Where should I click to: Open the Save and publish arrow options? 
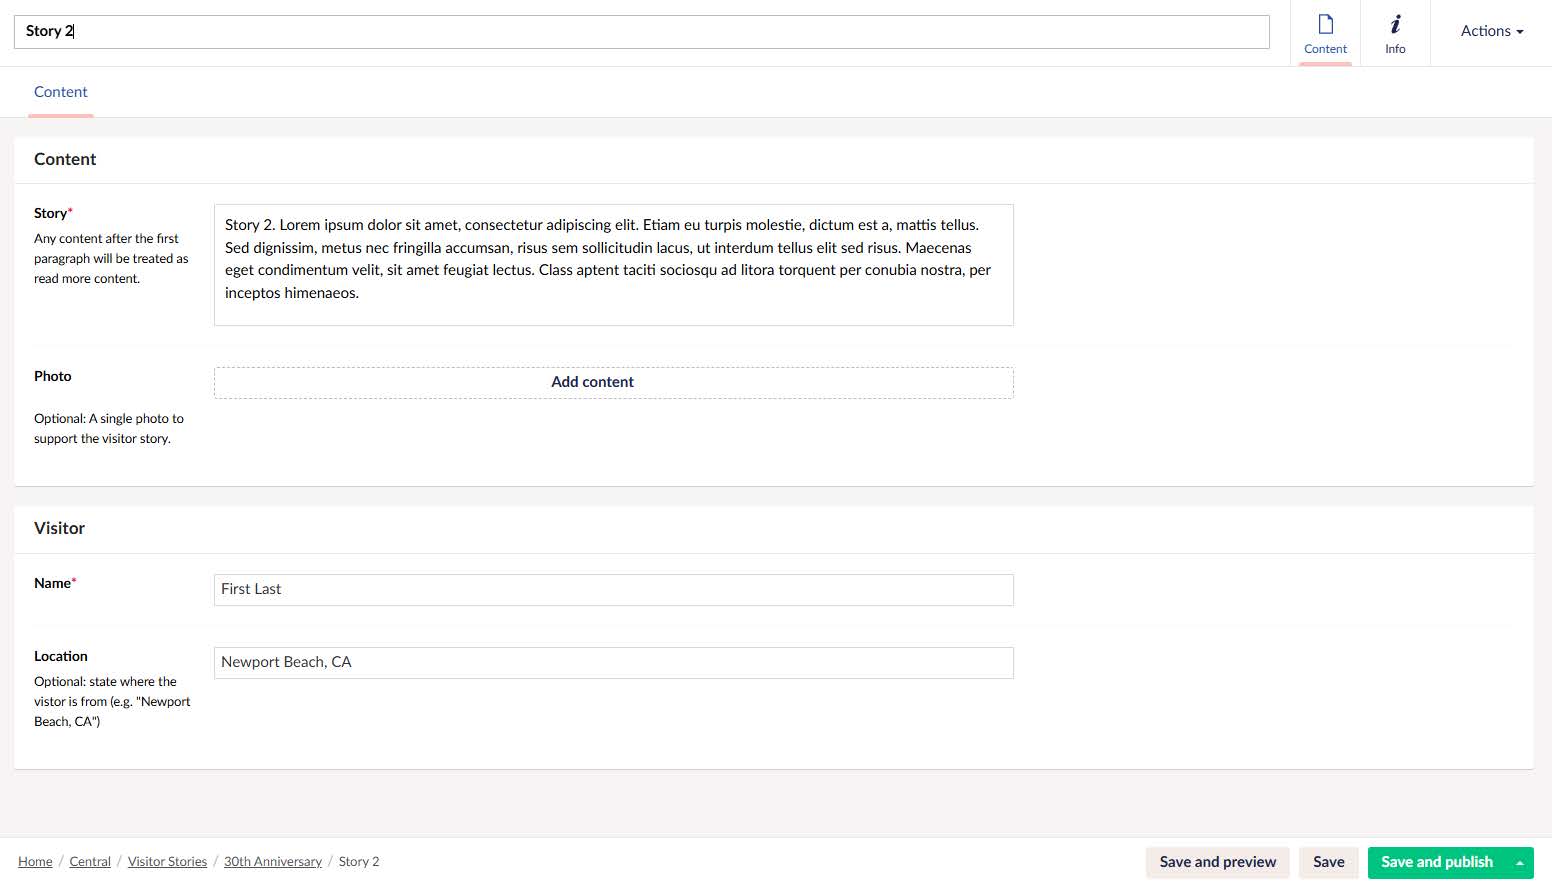click(1519, 862)
